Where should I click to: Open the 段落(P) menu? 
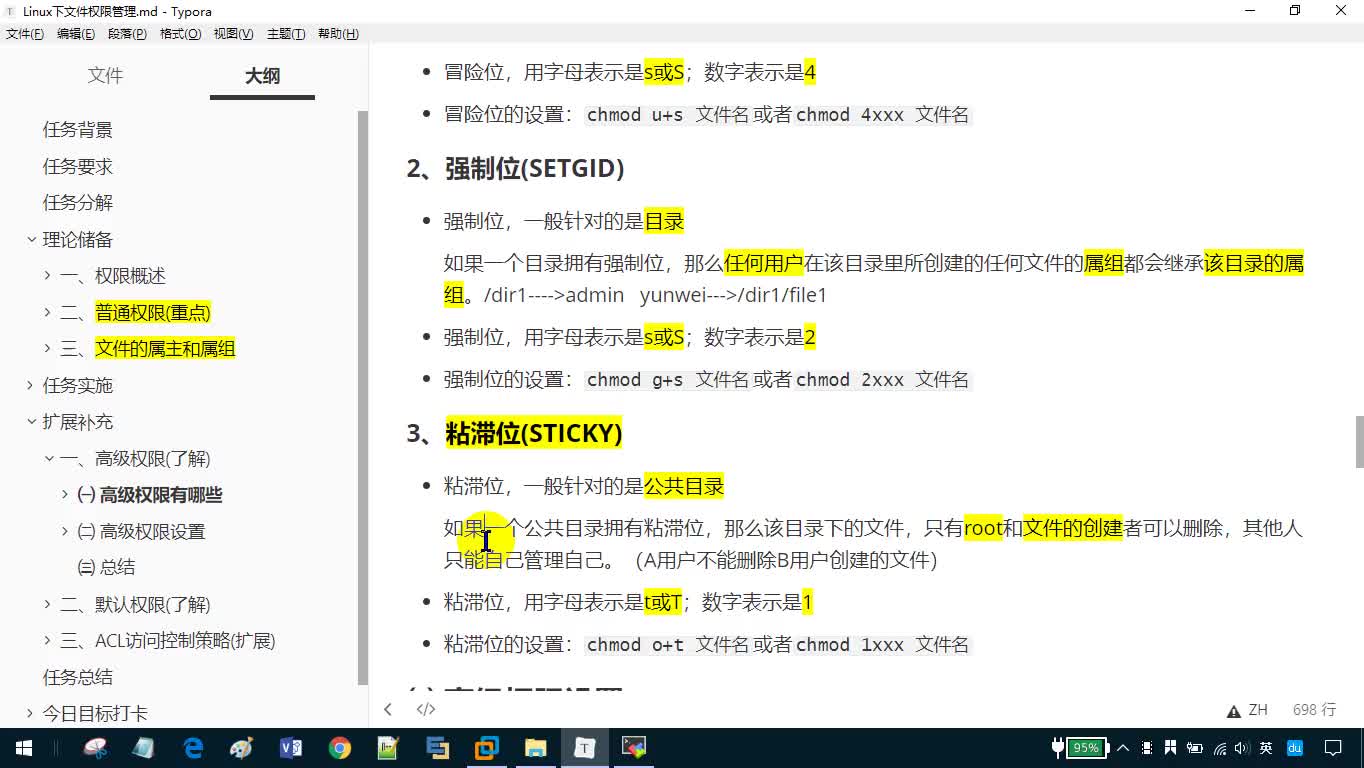(x=127, y=34)
